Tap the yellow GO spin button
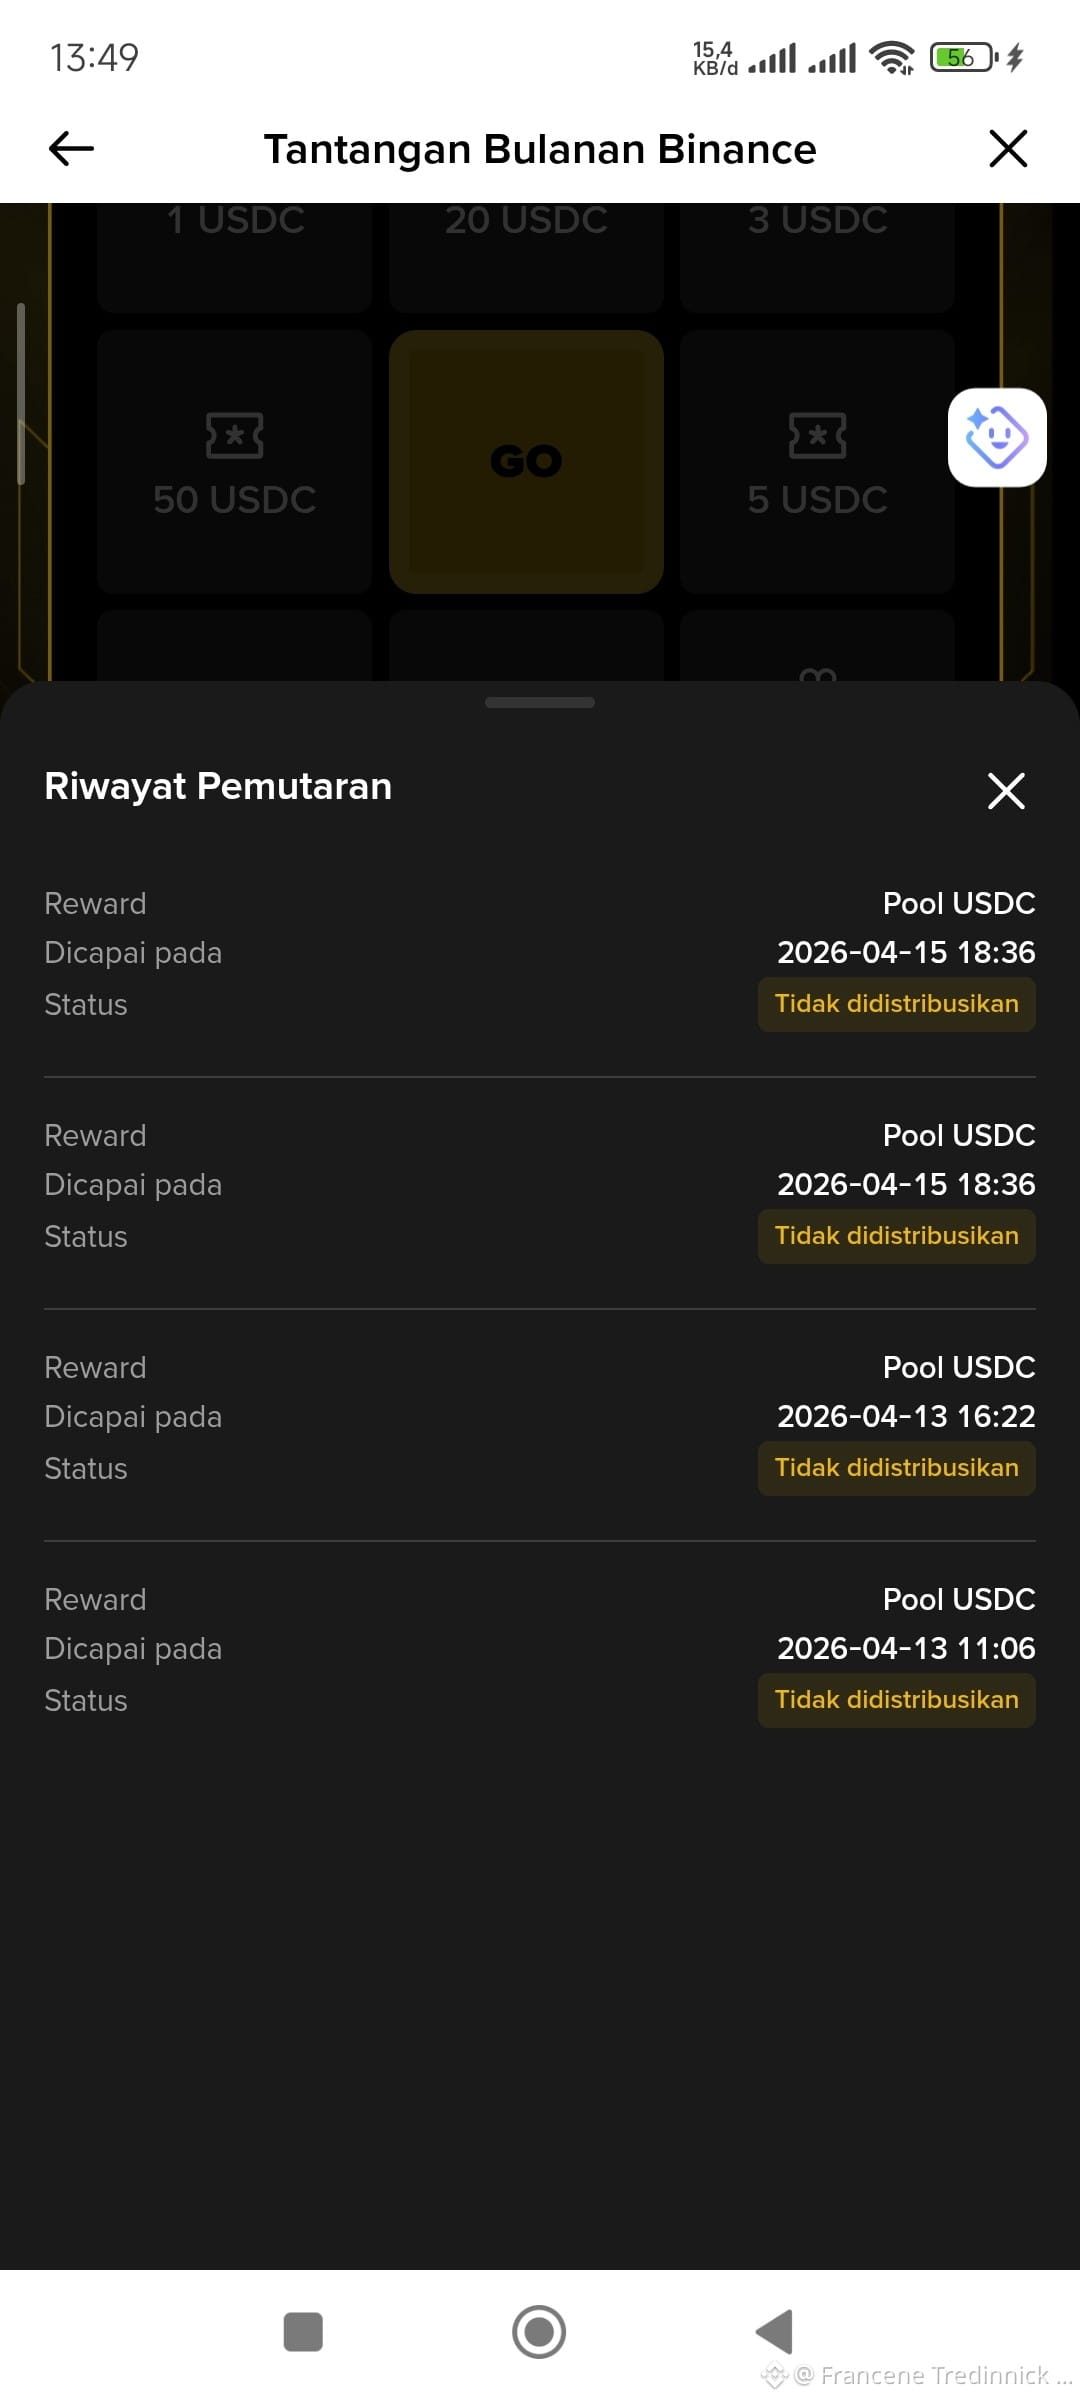 coord(526,462)
